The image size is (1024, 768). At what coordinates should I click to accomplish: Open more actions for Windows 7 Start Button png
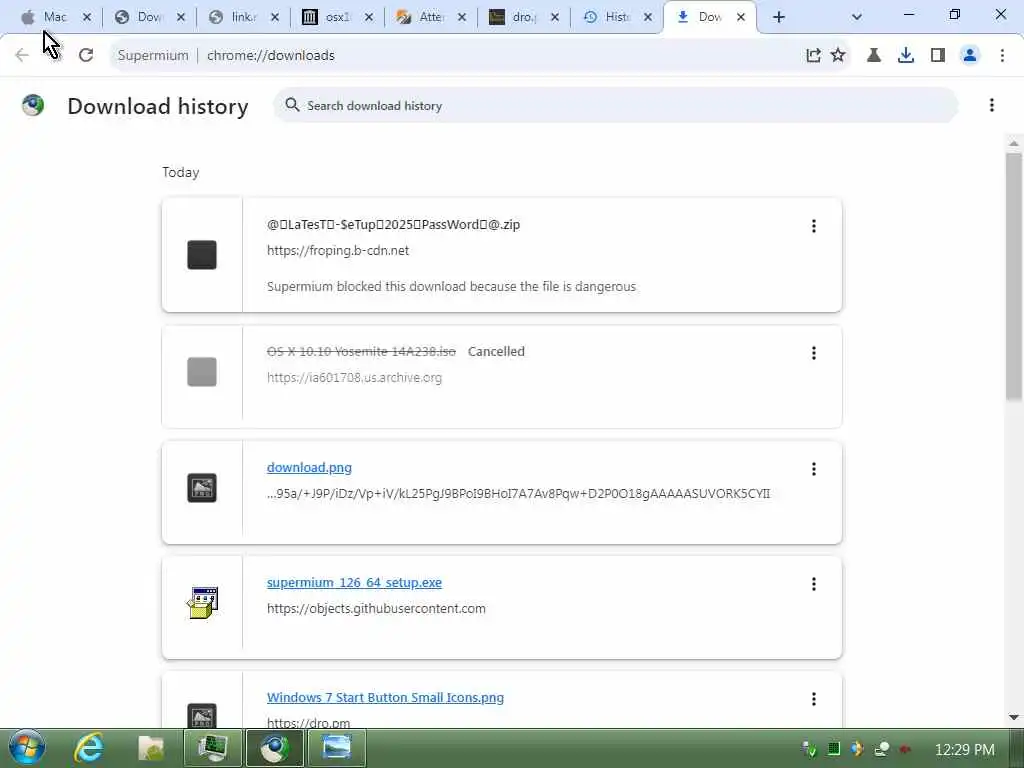pos(814,699)
